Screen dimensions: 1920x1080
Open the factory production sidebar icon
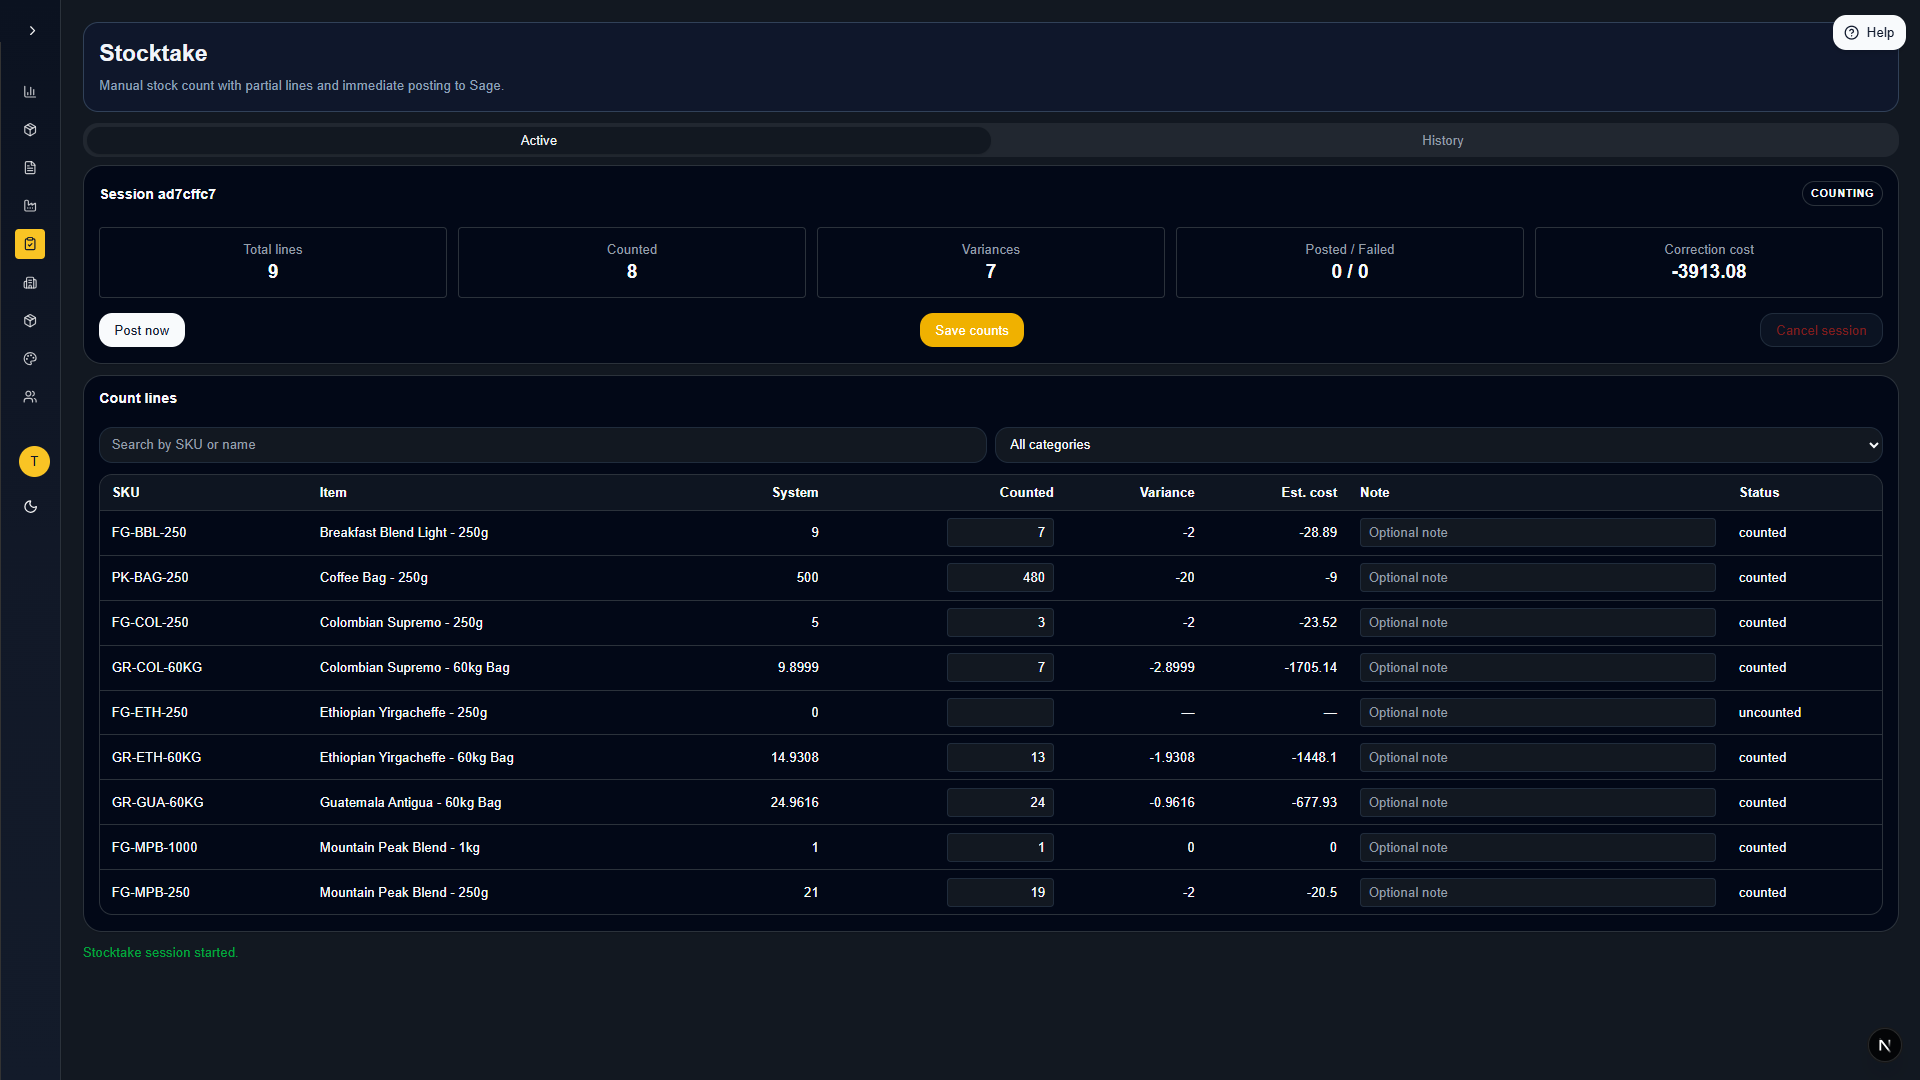click(30, 206)
